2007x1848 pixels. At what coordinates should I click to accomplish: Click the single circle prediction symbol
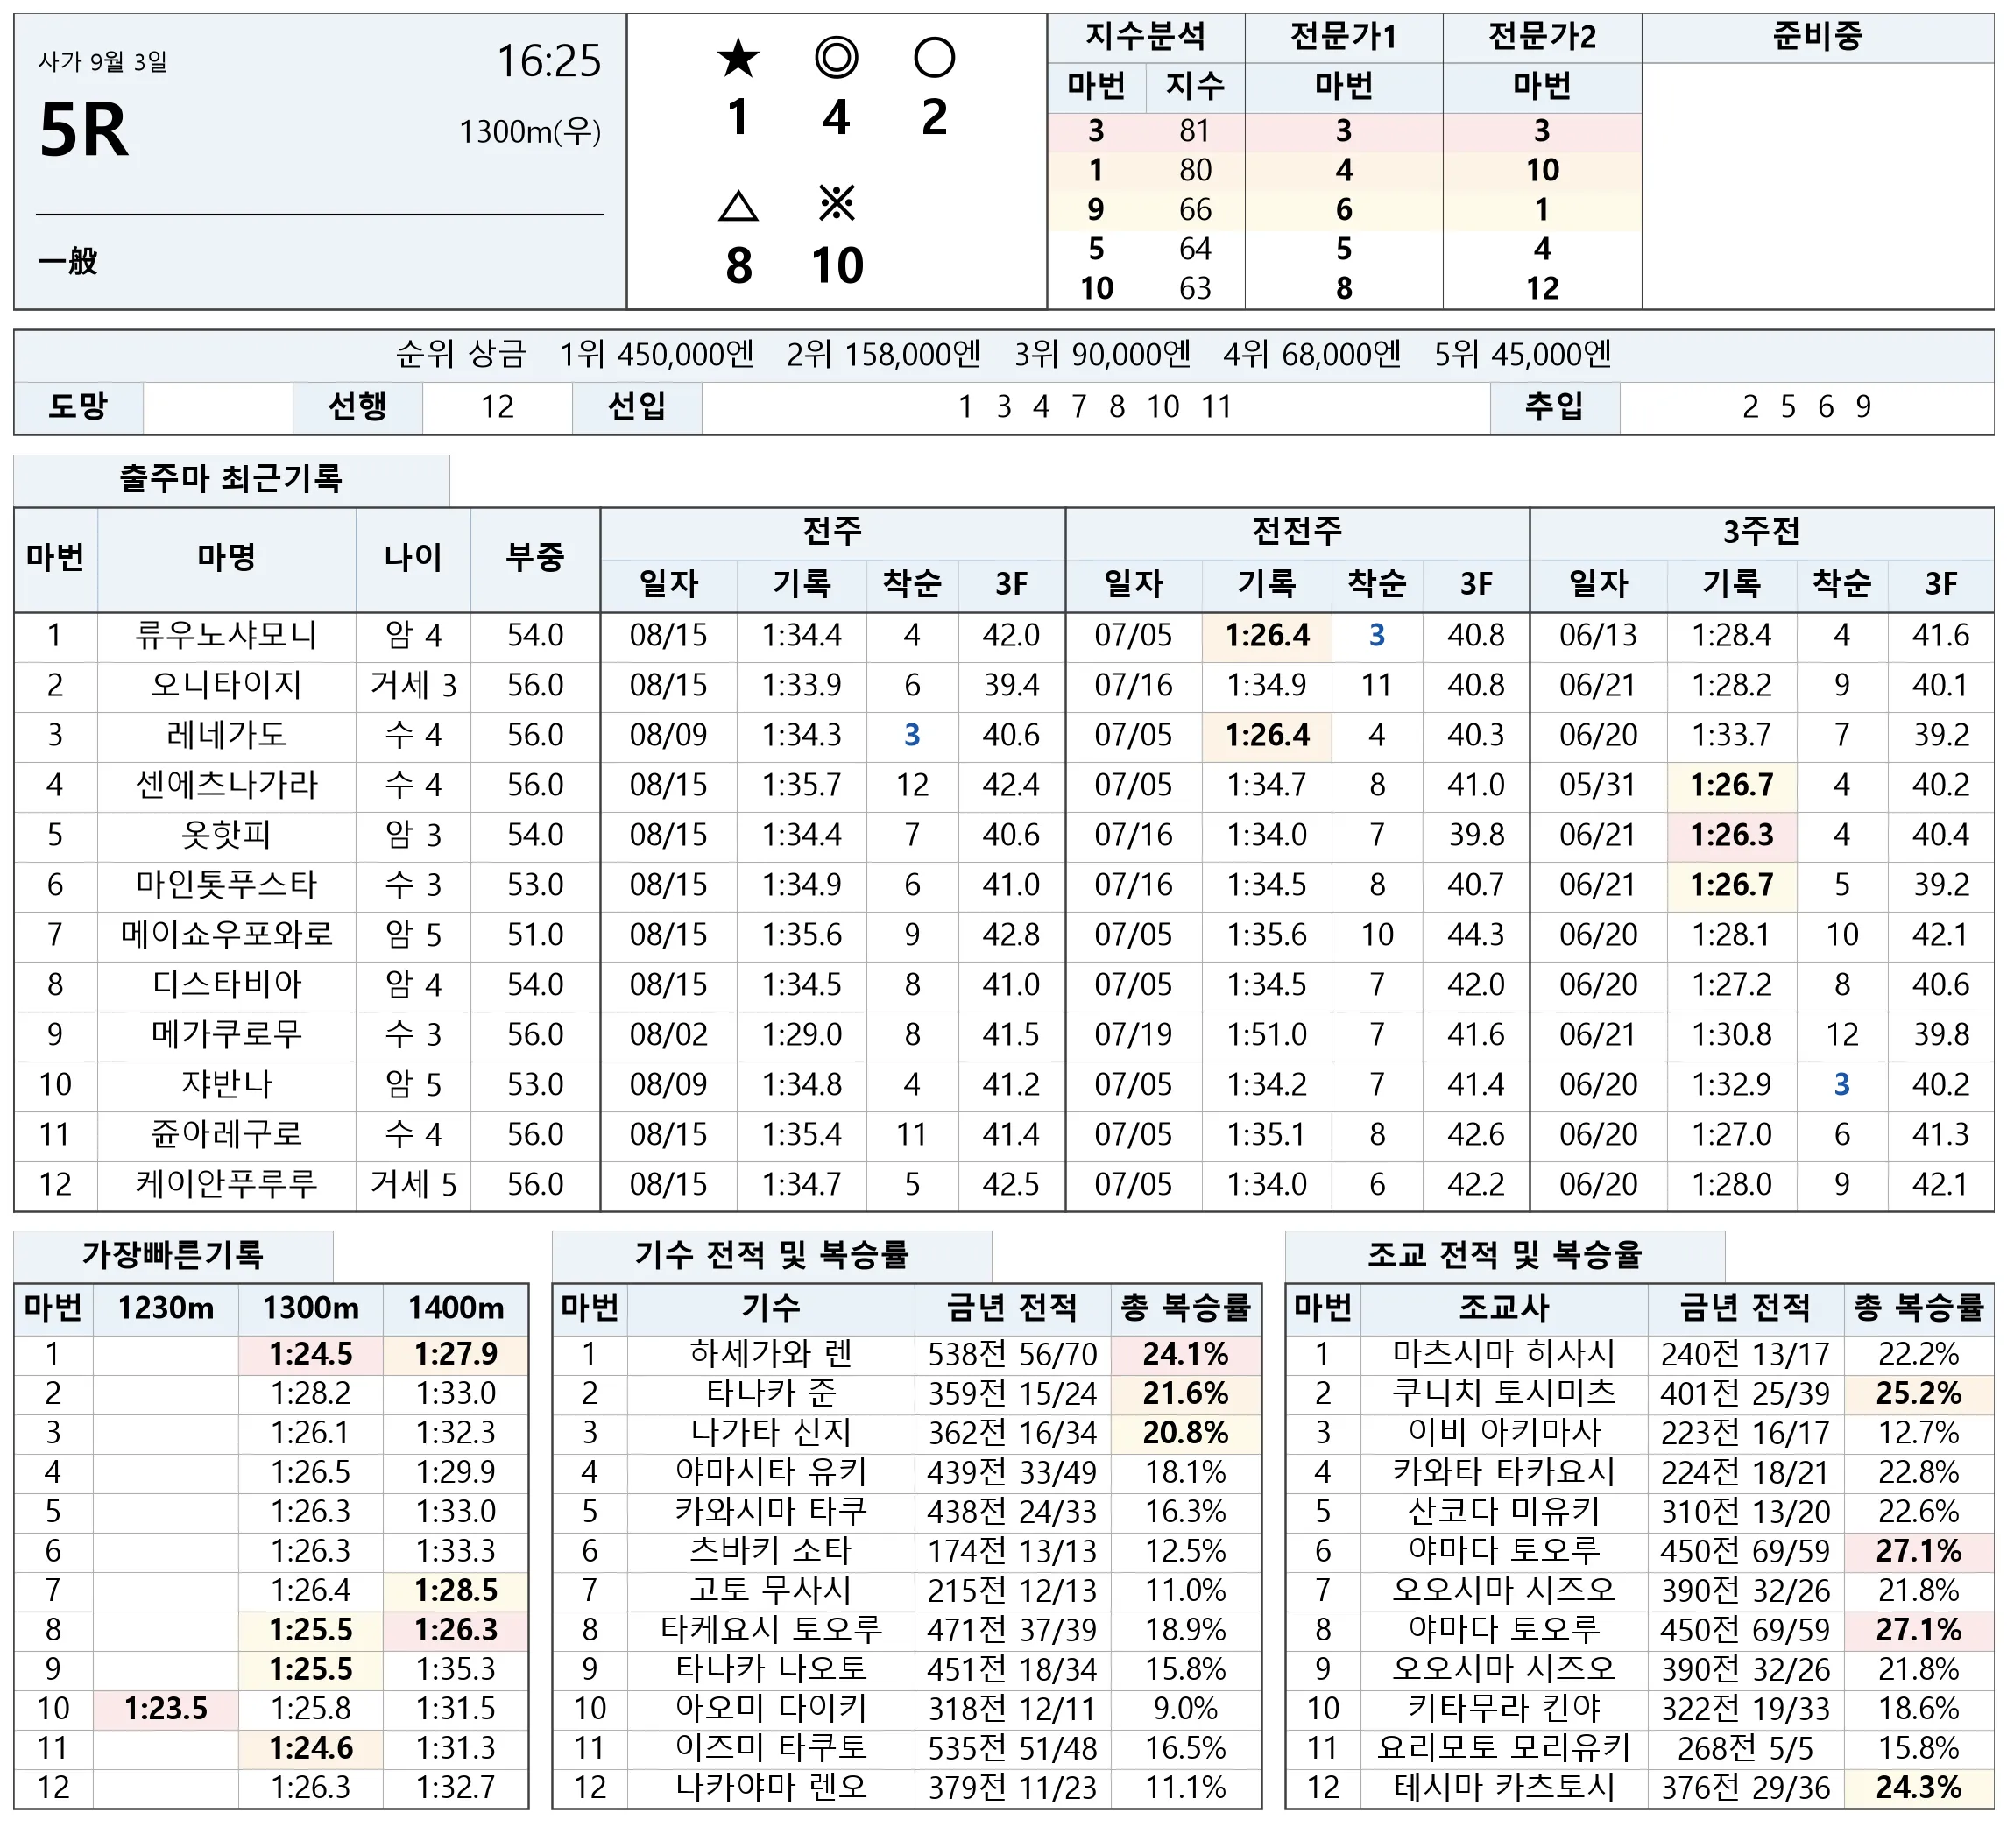tap(934, 58)
